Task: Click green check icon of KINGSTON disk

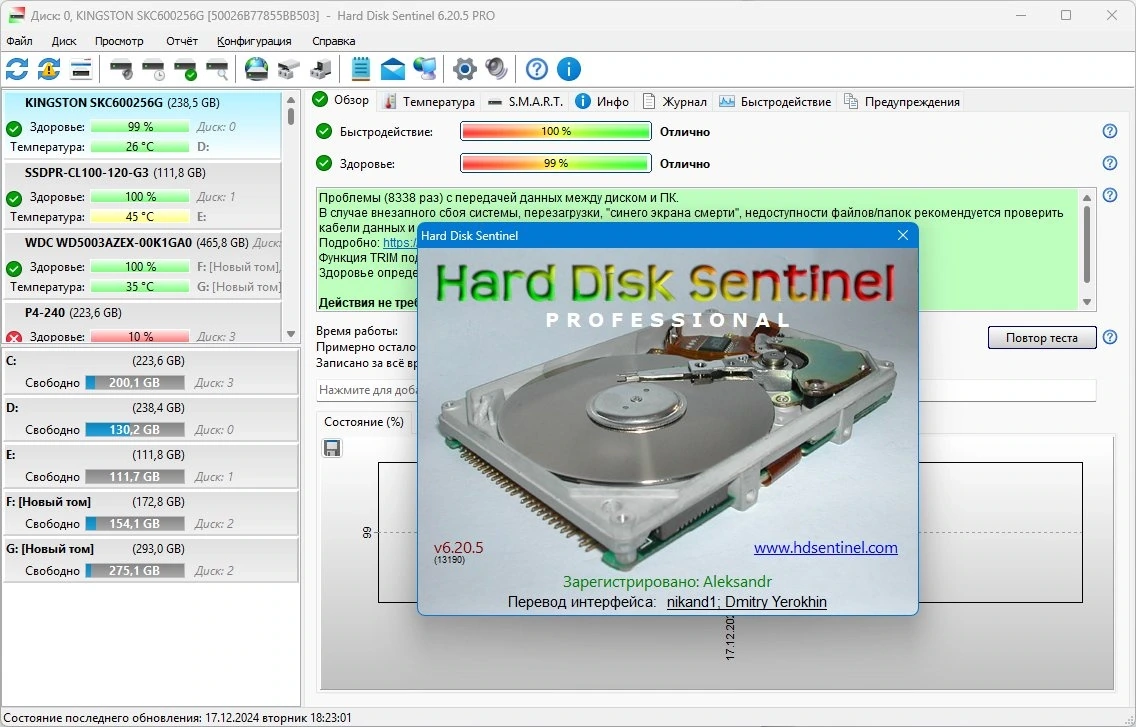Action: tap(14, 129)
